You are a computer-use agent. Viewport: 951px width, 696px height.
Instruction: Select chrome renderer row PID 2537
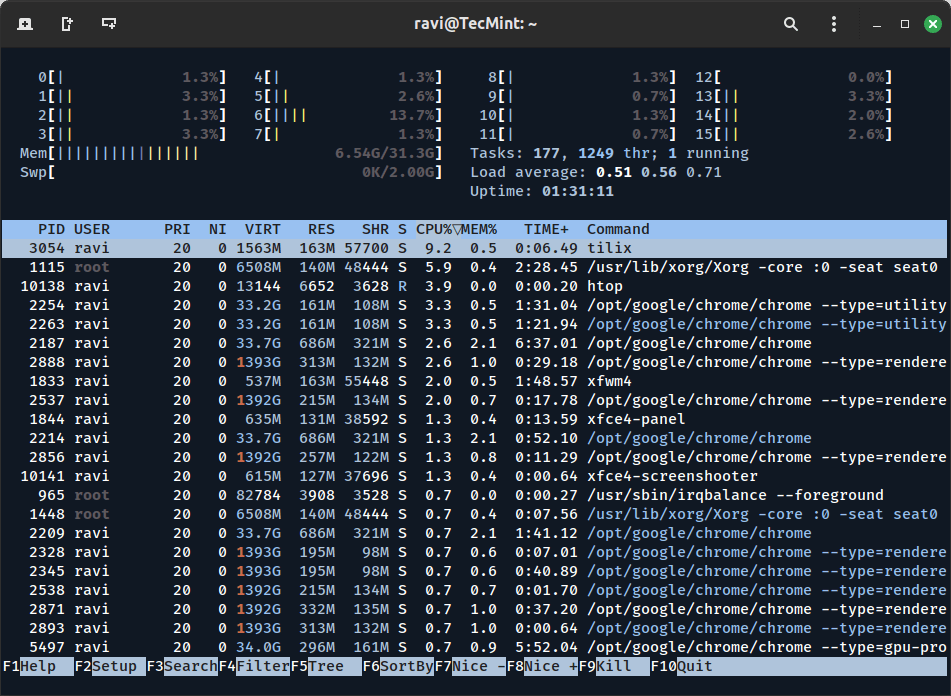coord(474,400)
